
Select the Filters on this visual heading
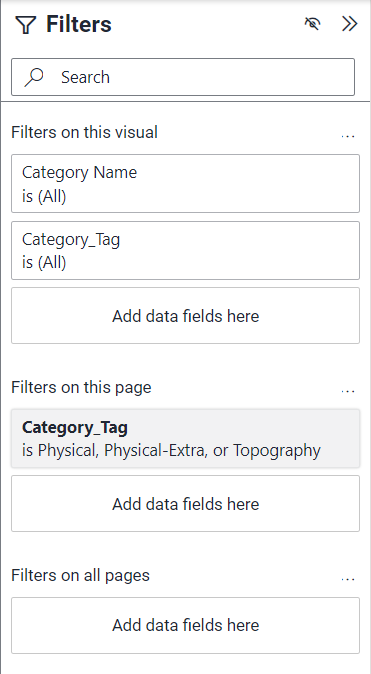(x=84, y=132)
